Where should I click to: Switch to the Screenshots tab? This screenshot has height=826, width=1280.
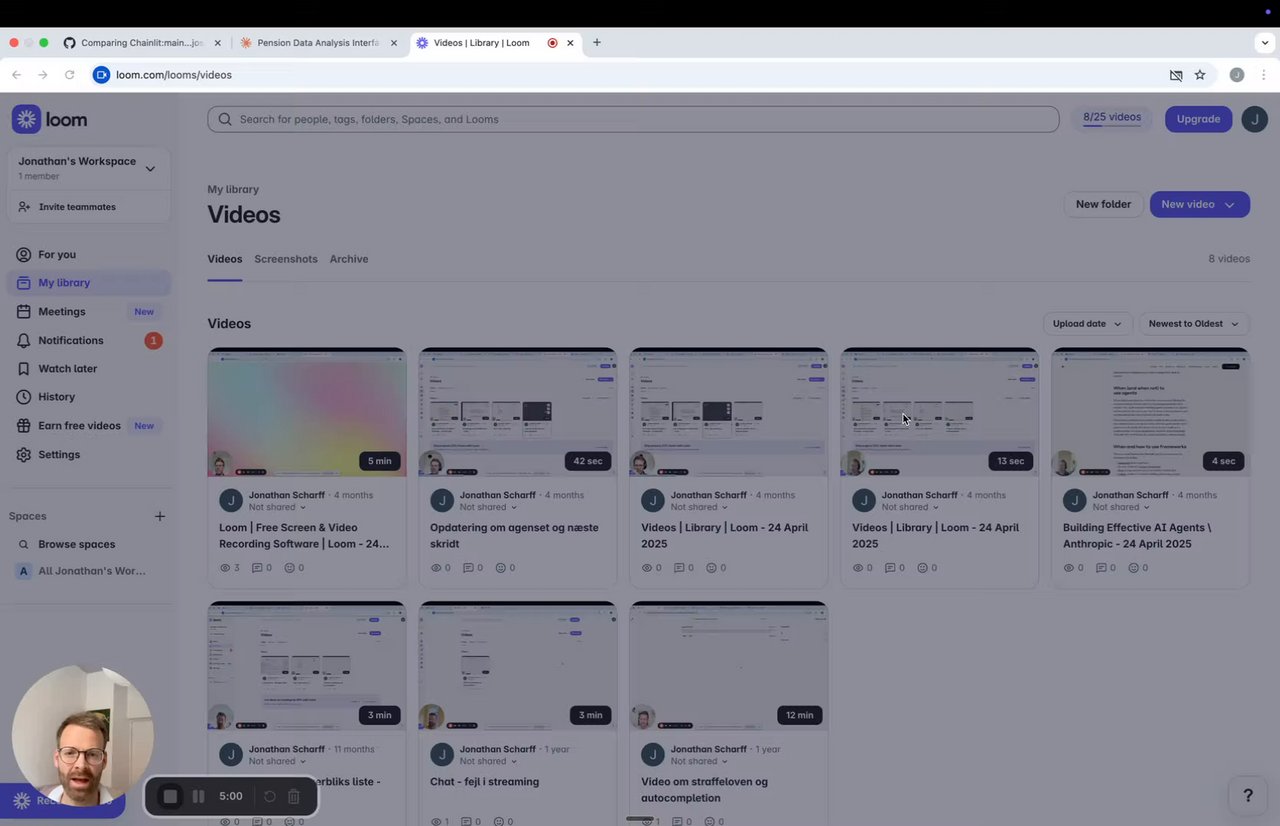(x=286, y=259)
